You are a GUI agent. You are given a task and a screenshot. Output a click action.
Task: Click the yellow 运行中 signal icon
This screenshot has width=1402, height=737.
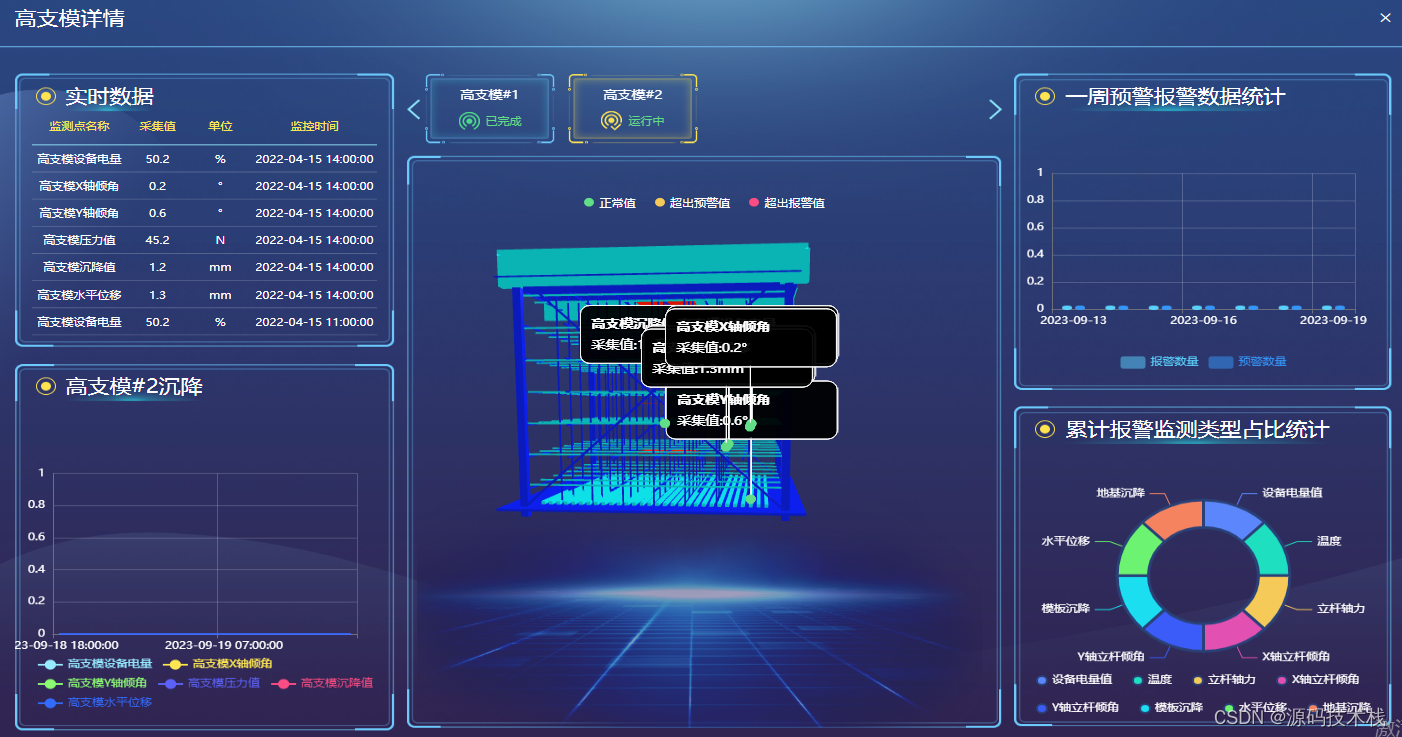tap(612, 121)
